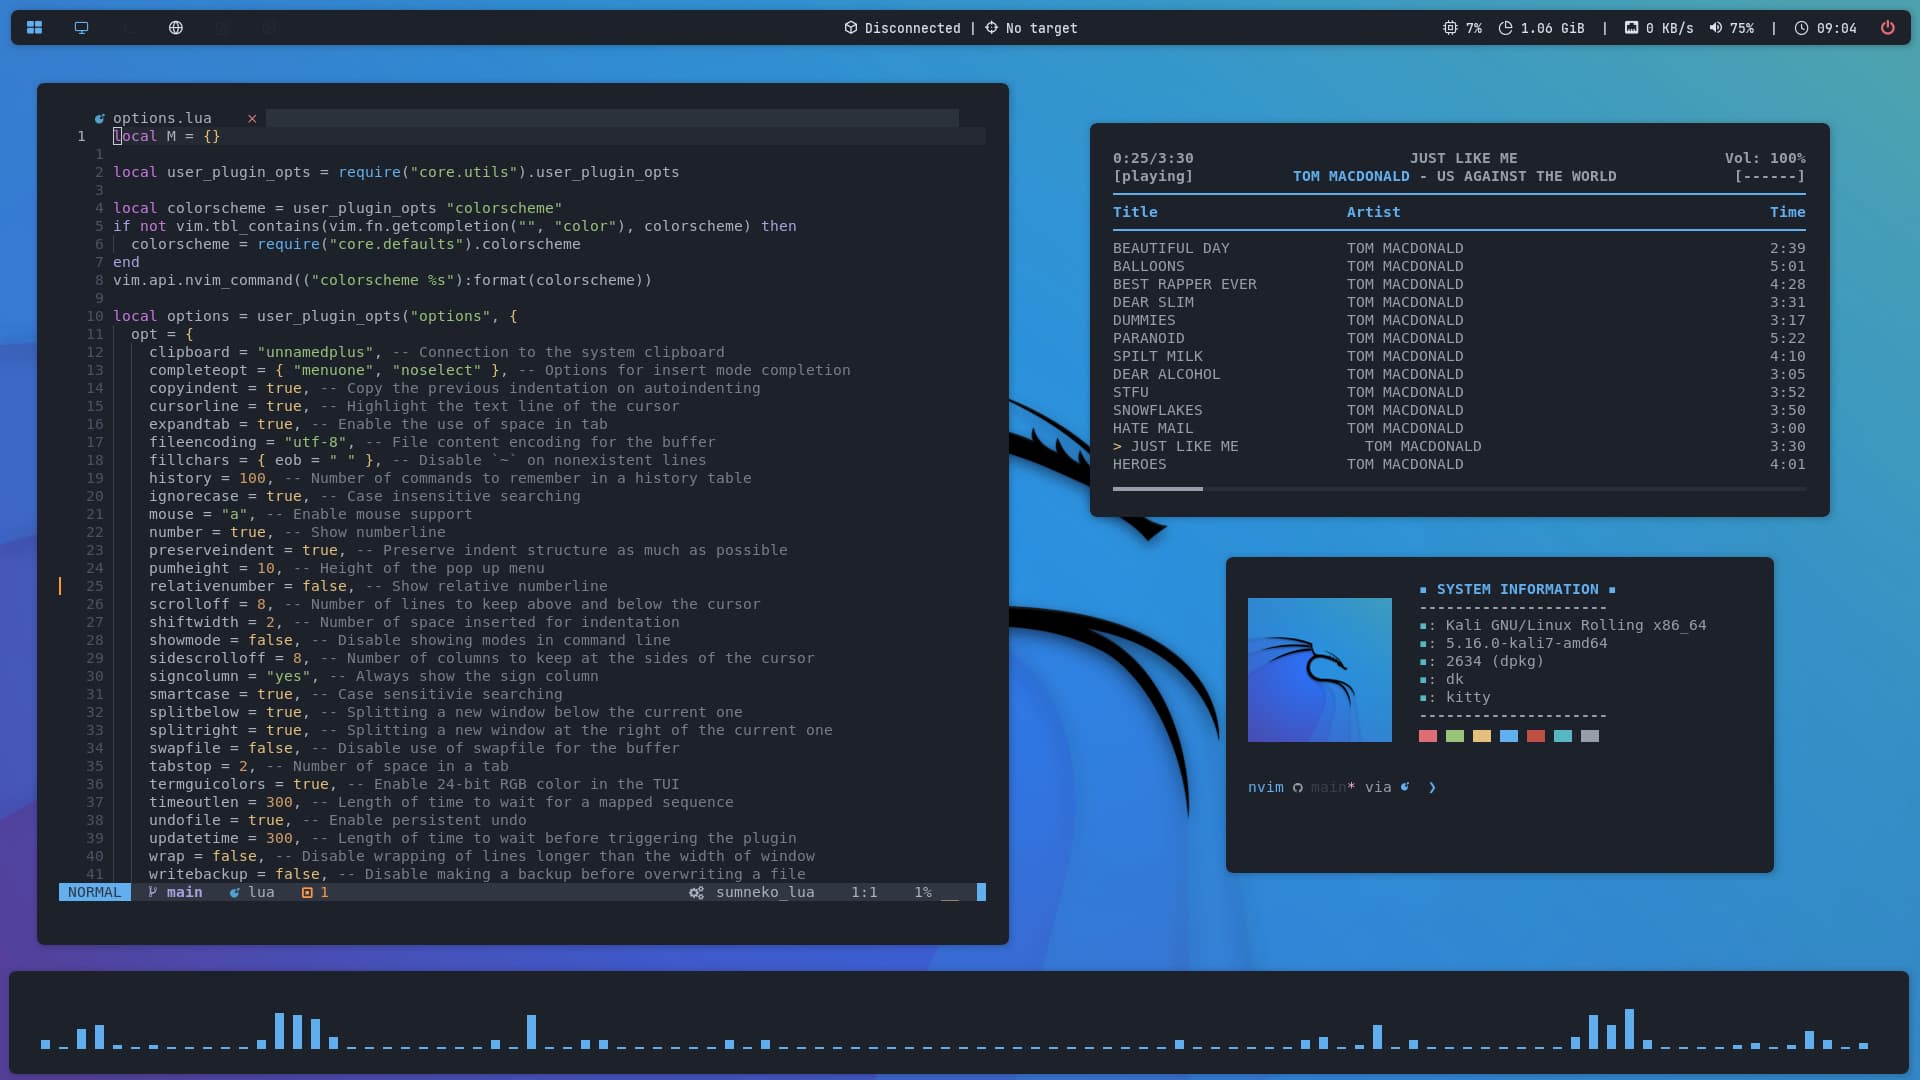This screenshot has width=1920, height=1080.
Task: Click the blue color swatch in system info
Action: point(1509,736)
